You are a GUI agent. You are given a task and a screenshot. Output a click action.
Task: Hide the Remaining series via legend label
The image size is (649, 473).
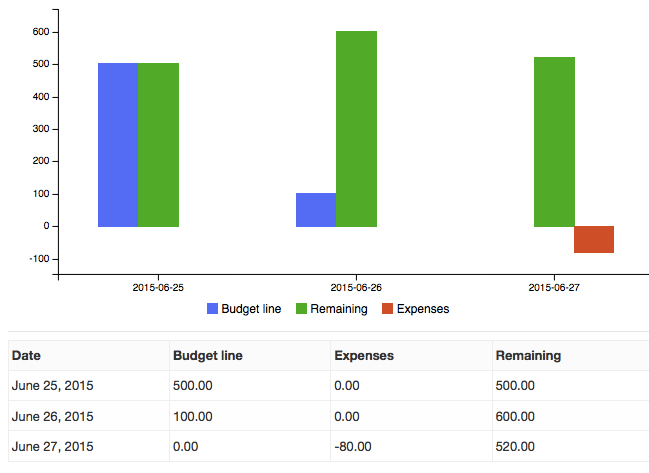point(339,309)
